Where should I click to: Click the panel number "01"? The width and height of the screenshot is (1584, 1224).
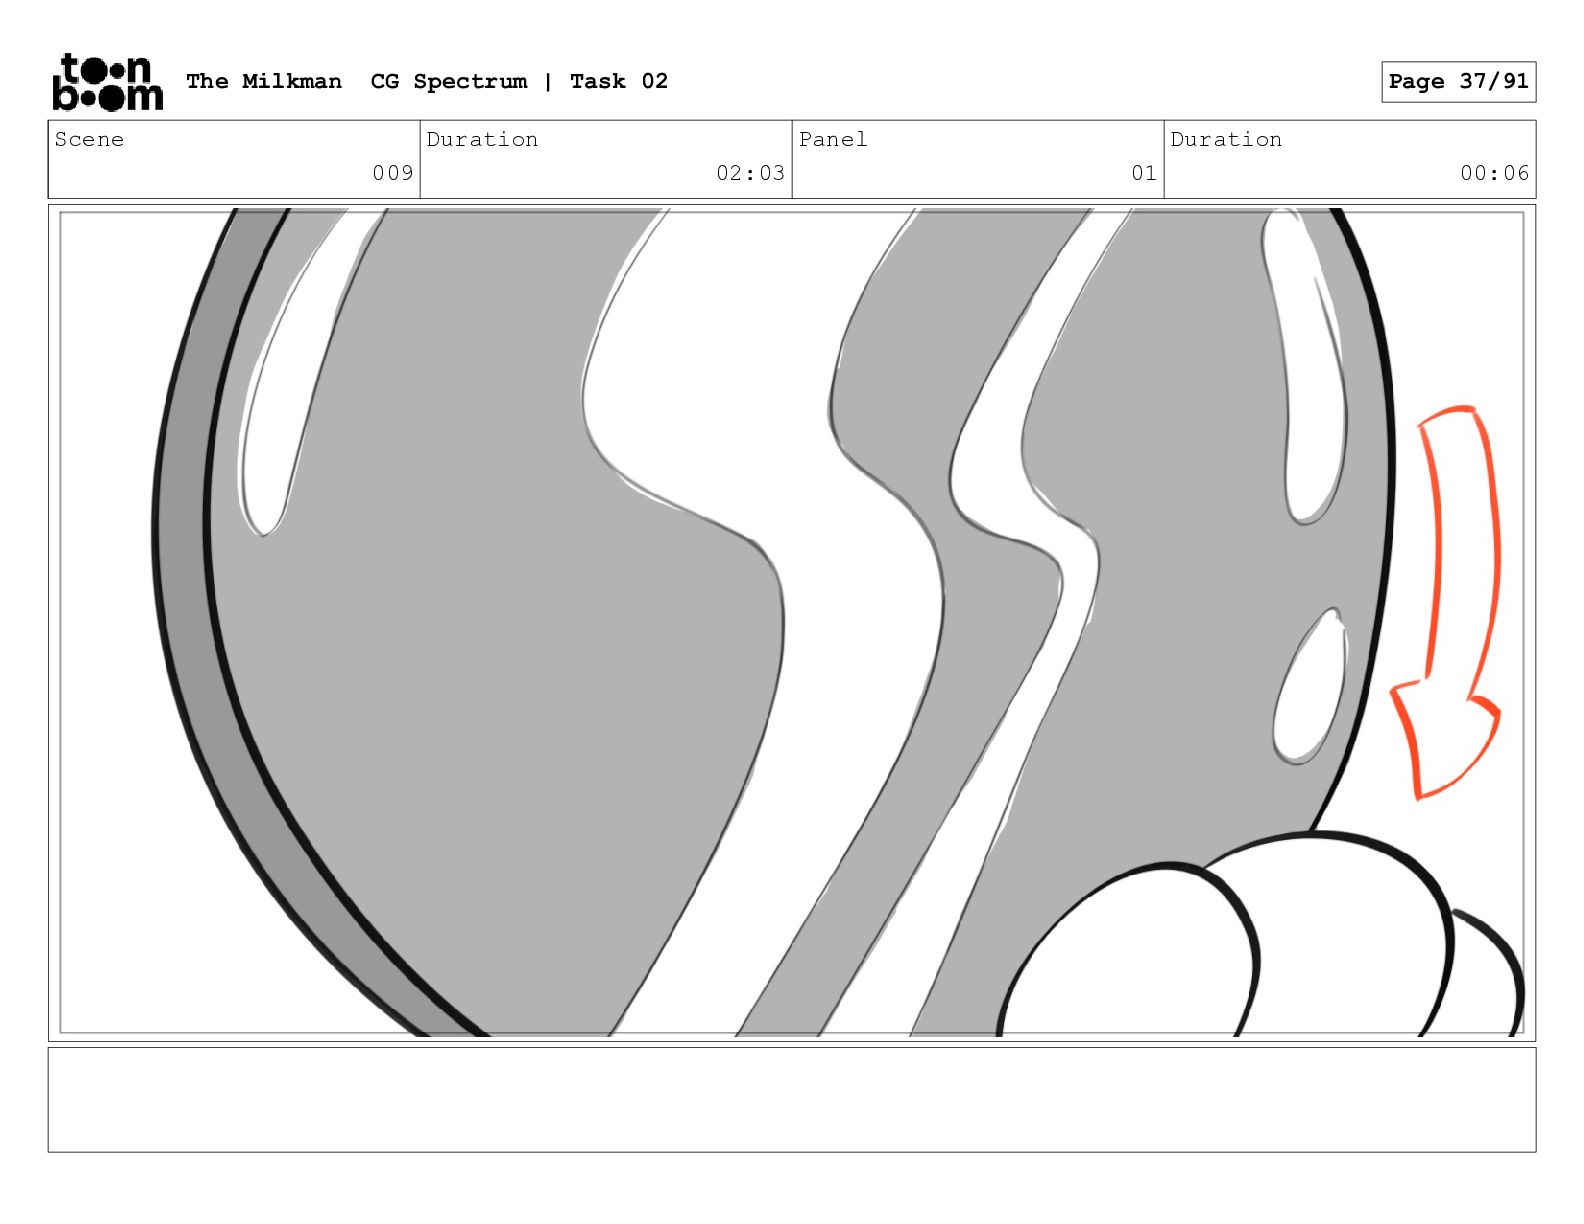(1144, 173)
